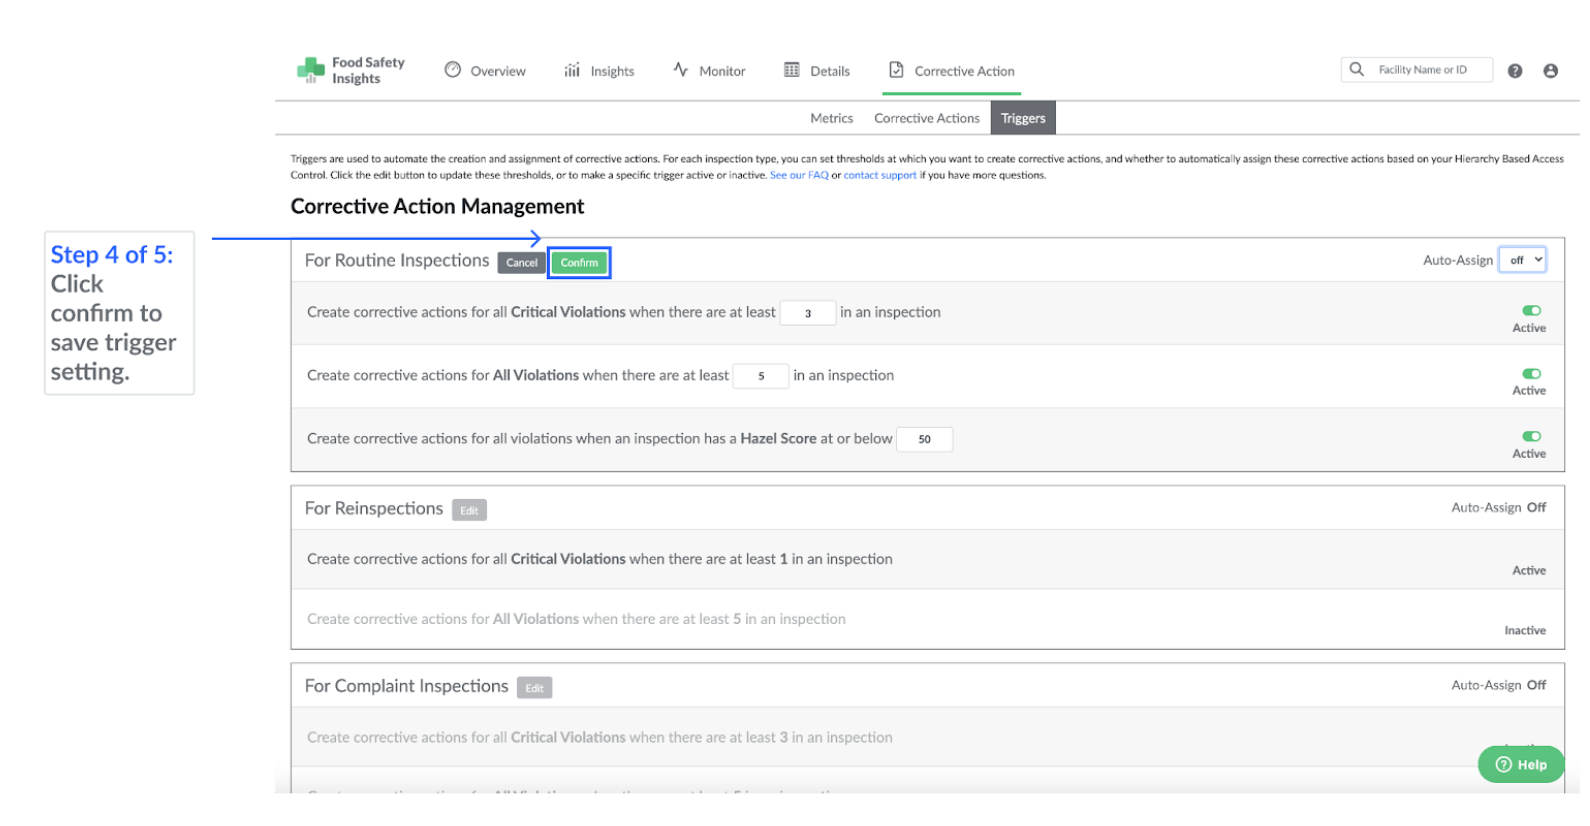This screenshot has height=826, width=1590.
Task: Open the Overview gauge icon
Action: point(453,70)
